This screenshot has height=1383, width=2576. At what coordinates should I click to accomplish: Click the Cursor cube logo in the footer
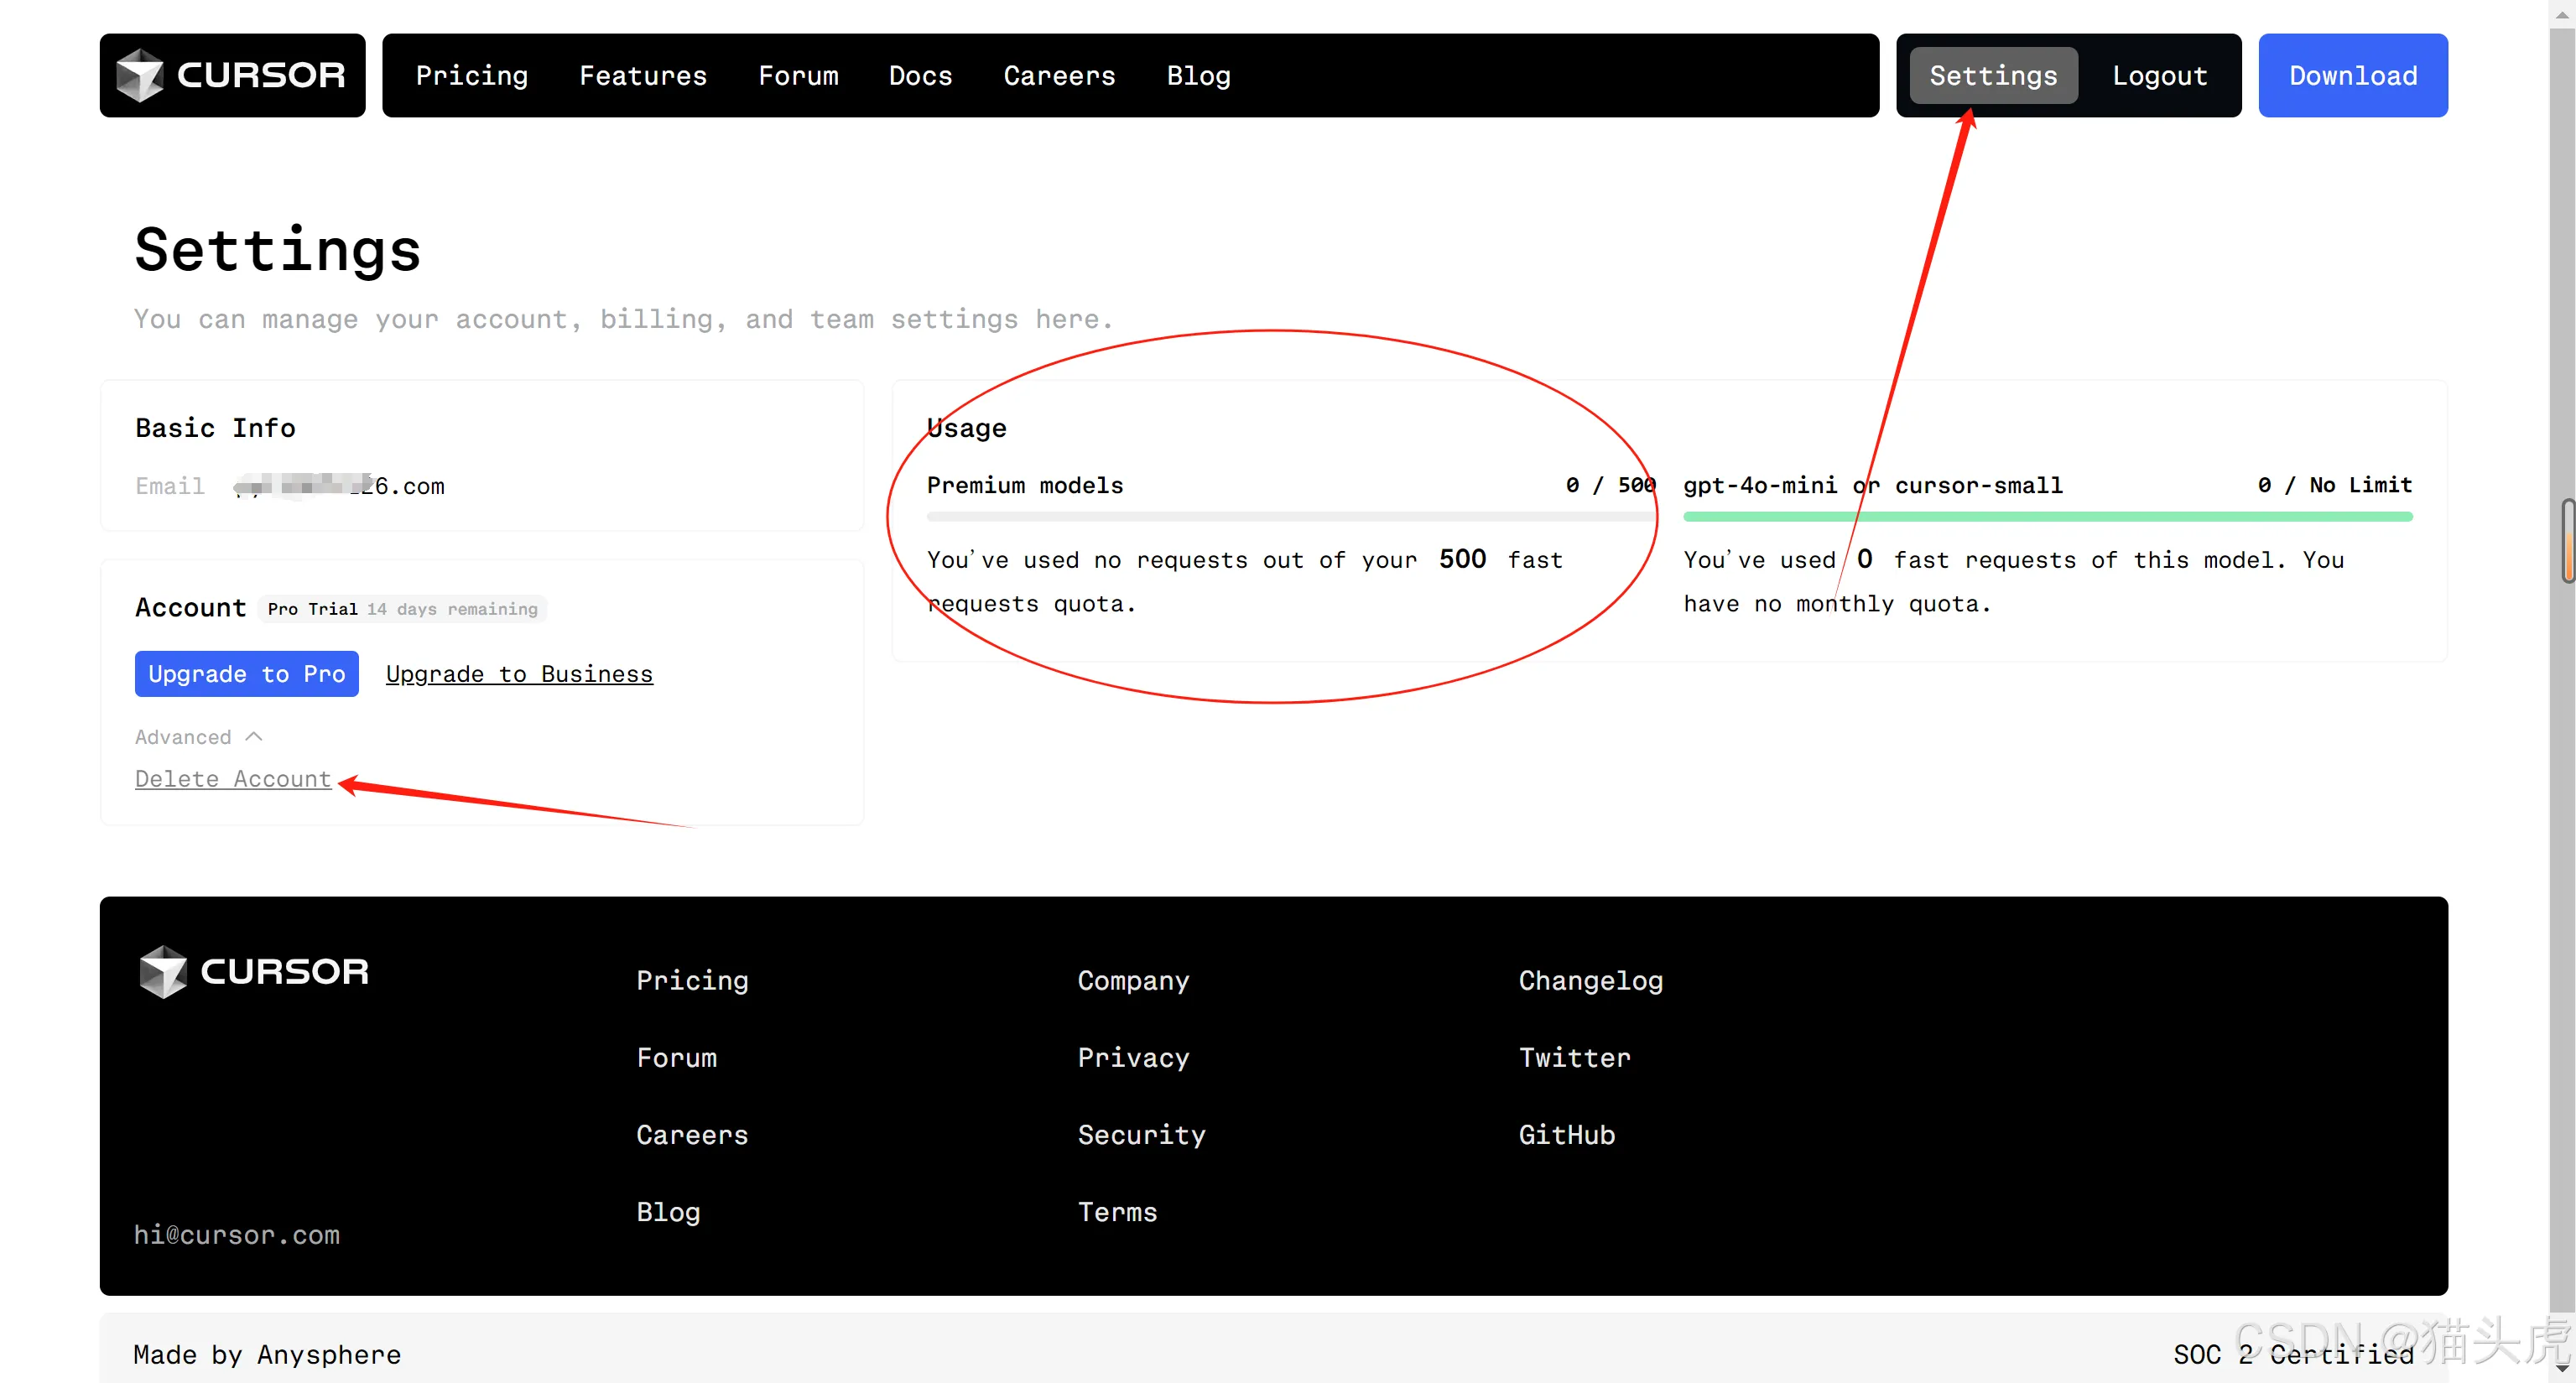[163, 971]
